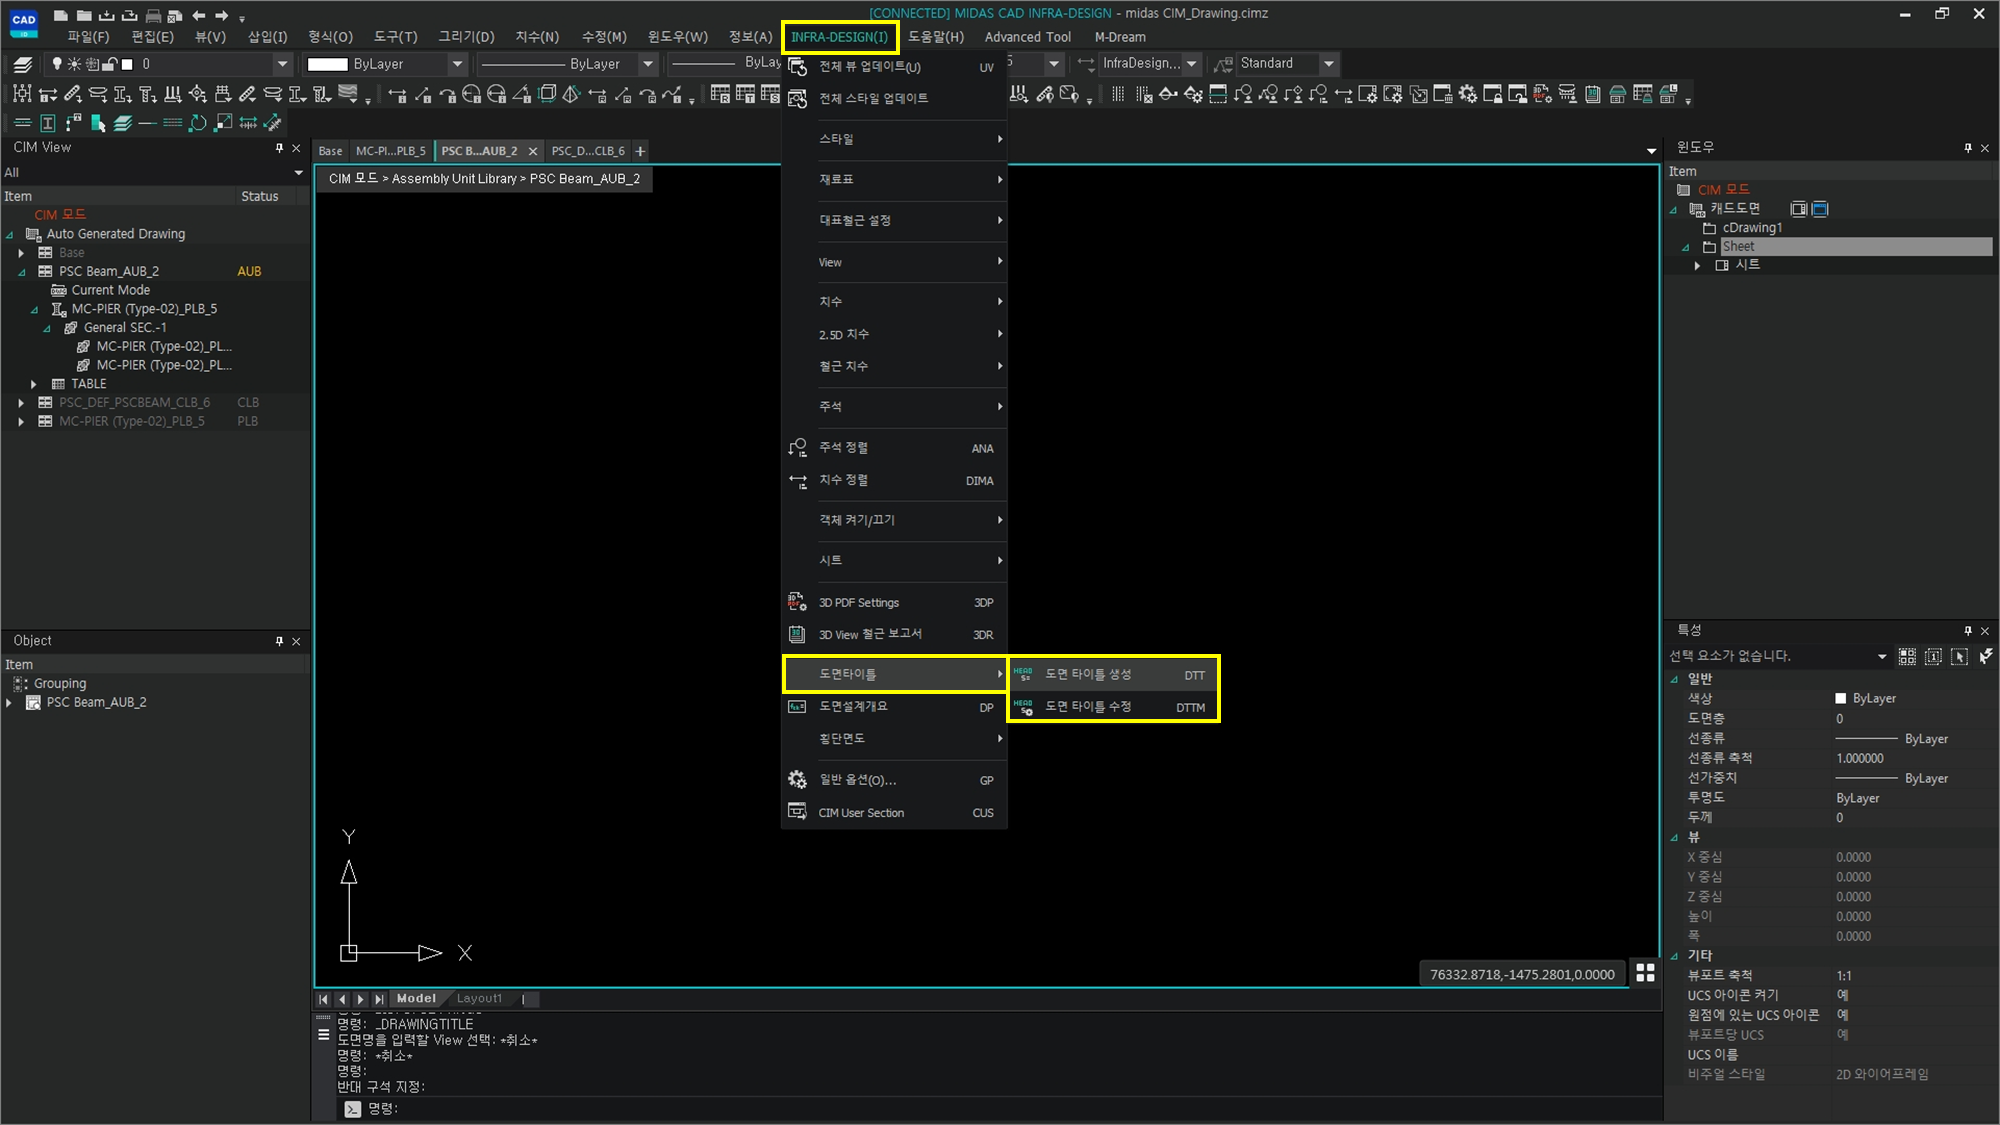This screenshot has height=1125, width=2000.
Task: Click the pick-object cursor icon in 특성 panel
Action: 1959,656
